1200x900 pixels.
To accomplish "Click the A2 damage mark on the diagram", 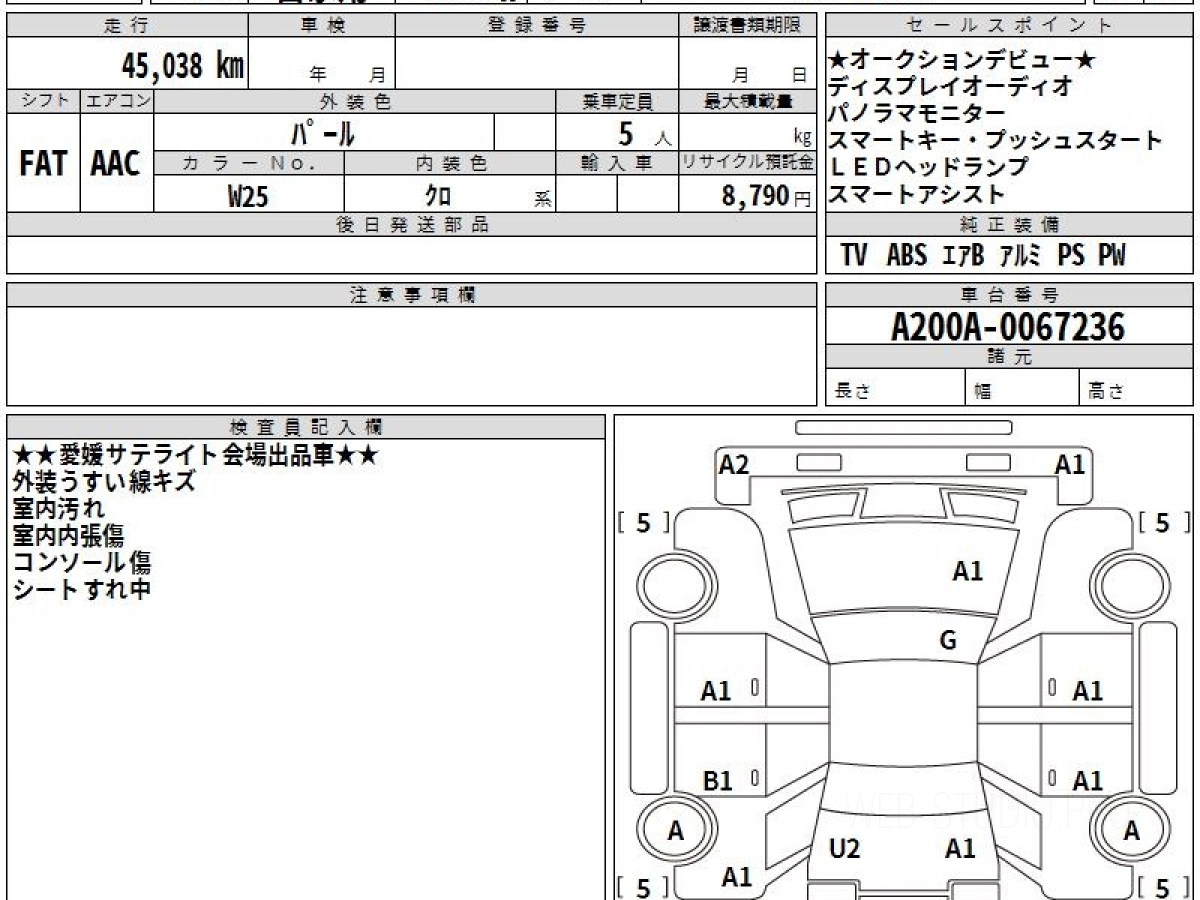I will (734, 464).
